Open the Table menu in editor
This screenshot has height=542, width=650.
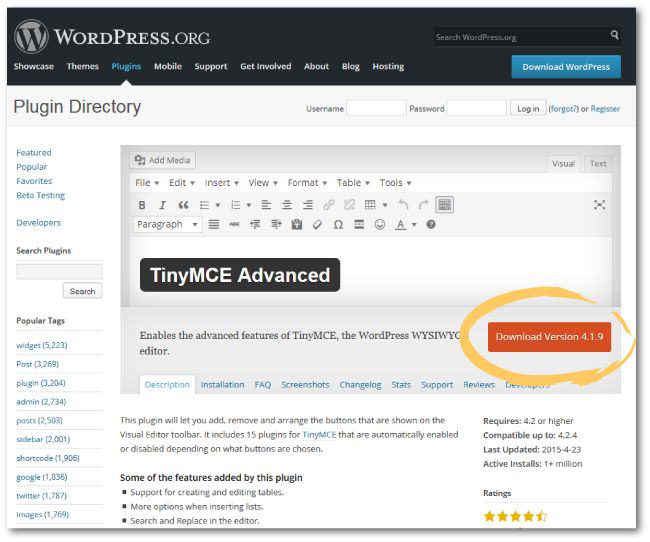click(353, 183)
